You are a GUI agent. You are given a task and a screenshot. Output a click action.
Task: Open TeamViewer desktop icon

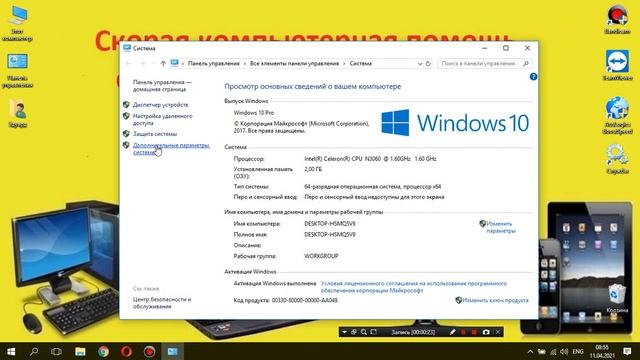[x=617, y=65]
